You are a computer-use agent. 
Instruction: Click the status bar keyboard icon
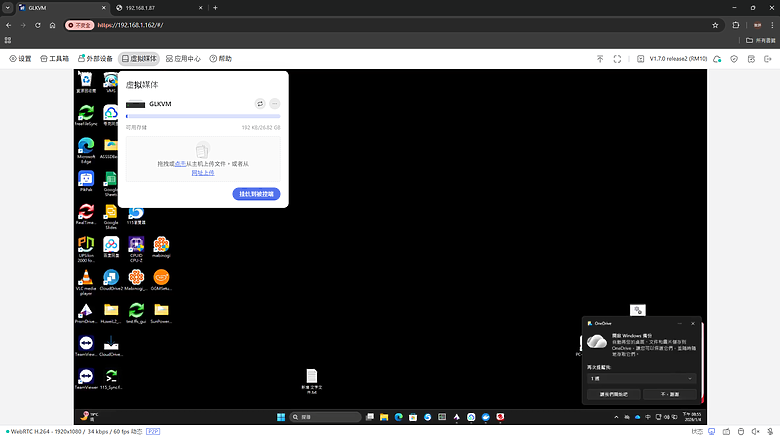point(726,432)
